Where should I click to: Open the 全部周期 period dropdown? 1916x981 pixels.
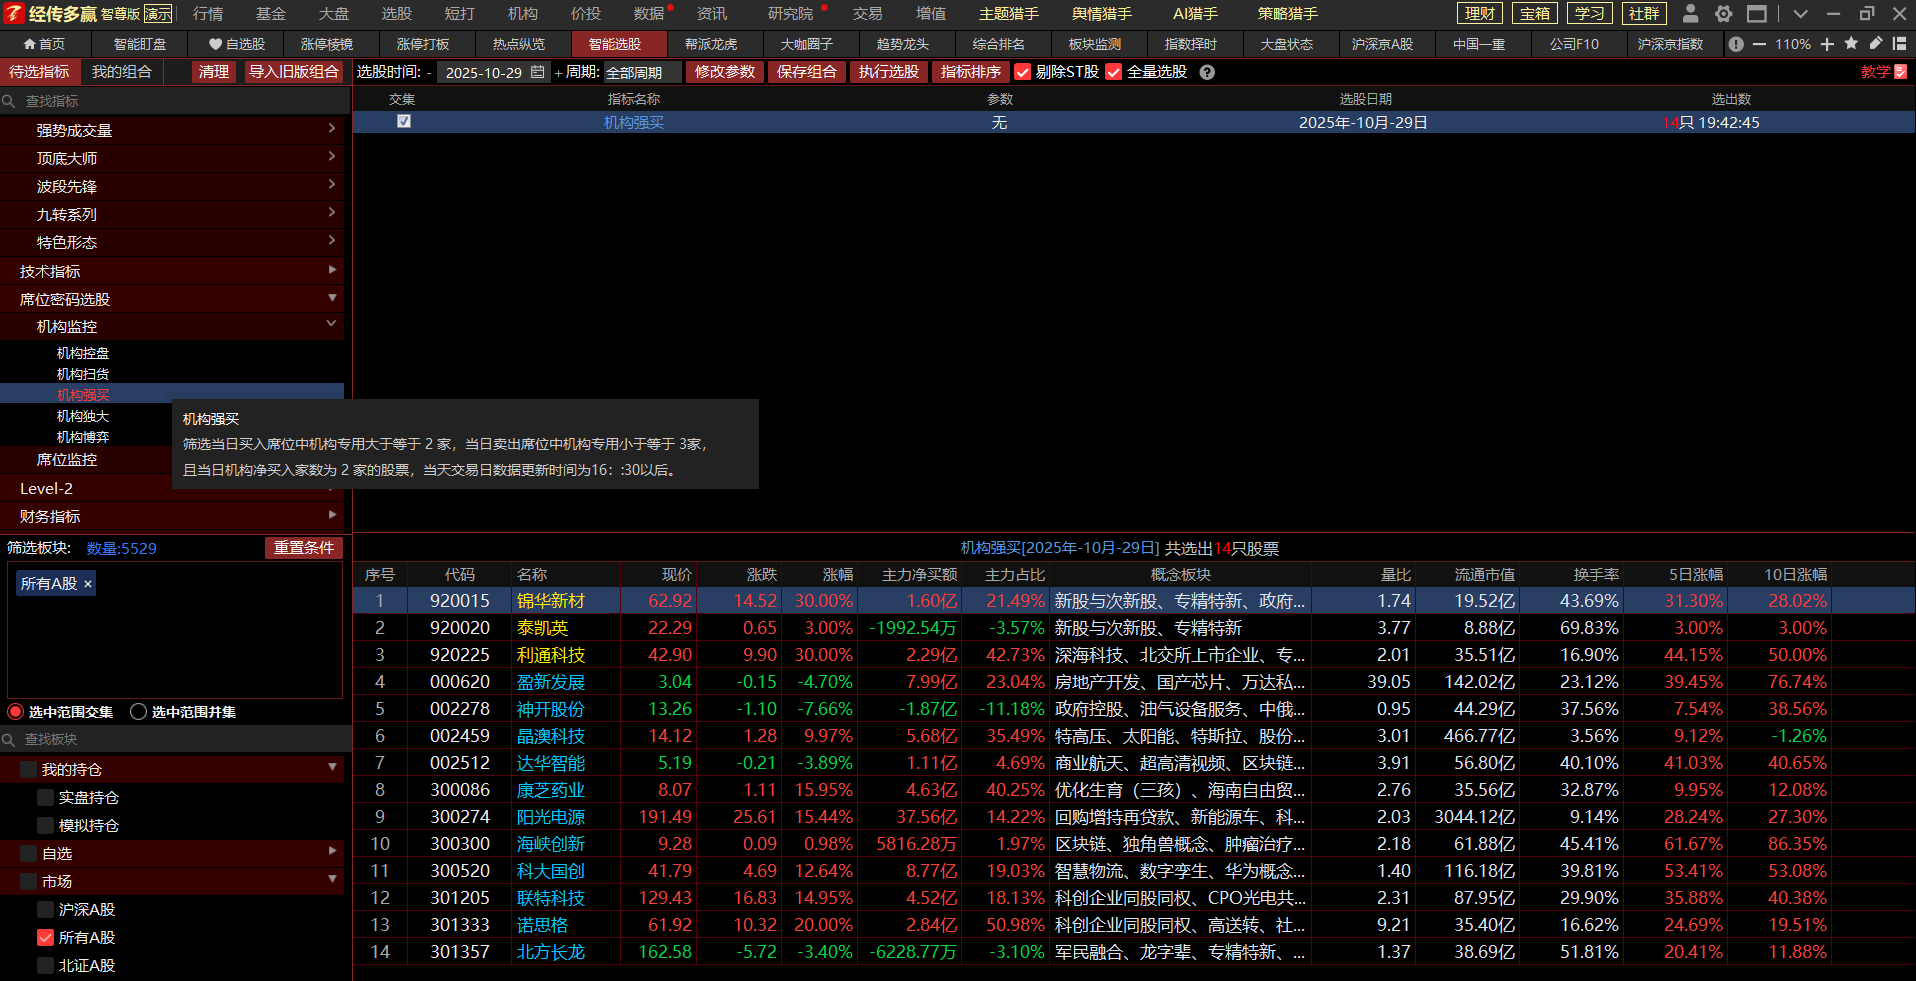click(642, 72)
